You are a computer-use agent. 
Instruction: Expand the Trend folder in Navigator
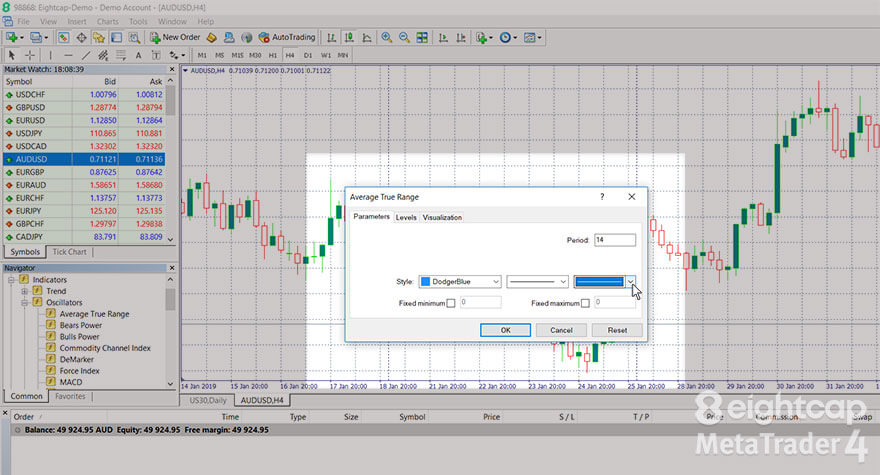24,291
